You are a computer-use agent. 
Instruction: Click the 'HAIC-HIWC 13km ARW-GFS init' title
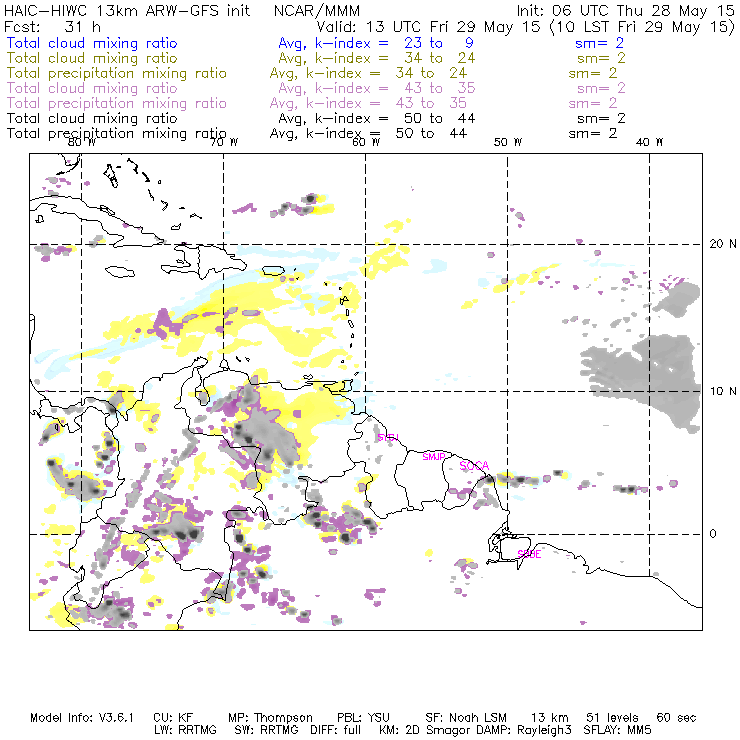127,11
